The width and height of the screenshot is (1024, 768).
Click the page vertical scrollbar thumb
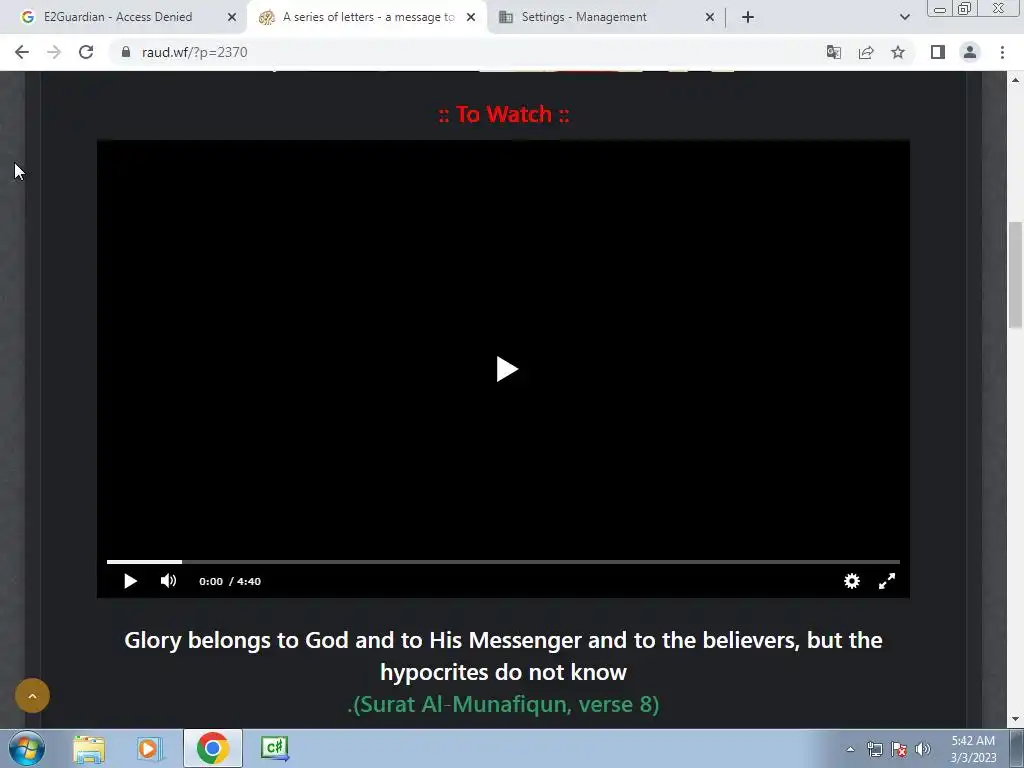tap(1015, 275)
